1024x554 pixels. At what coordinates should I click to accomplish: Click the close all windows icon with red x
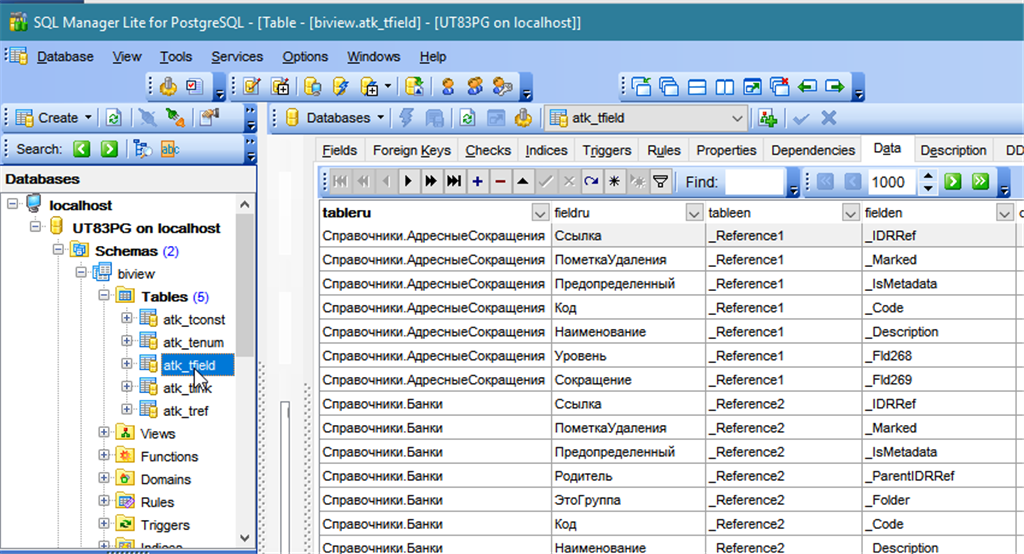click(x=779, y=86)
